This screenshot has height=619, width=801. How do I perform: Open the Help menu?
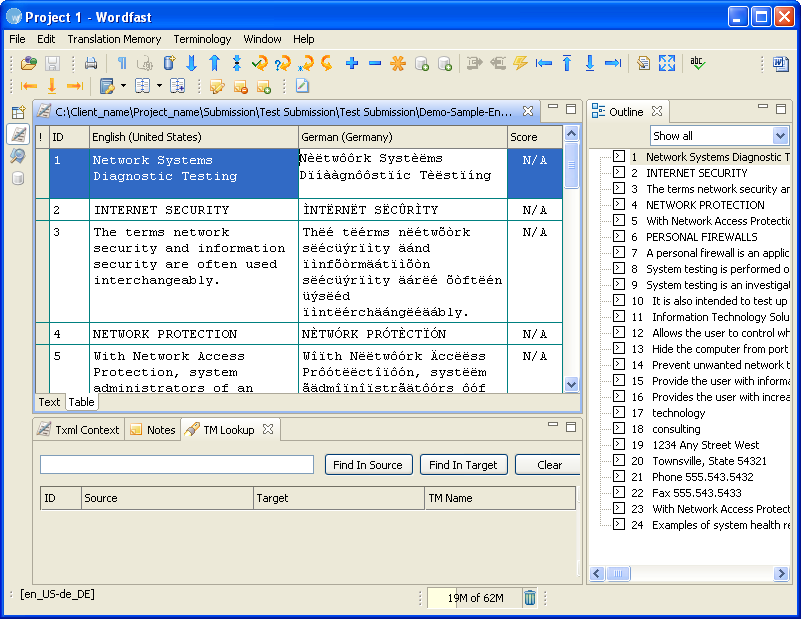point(303,39)
